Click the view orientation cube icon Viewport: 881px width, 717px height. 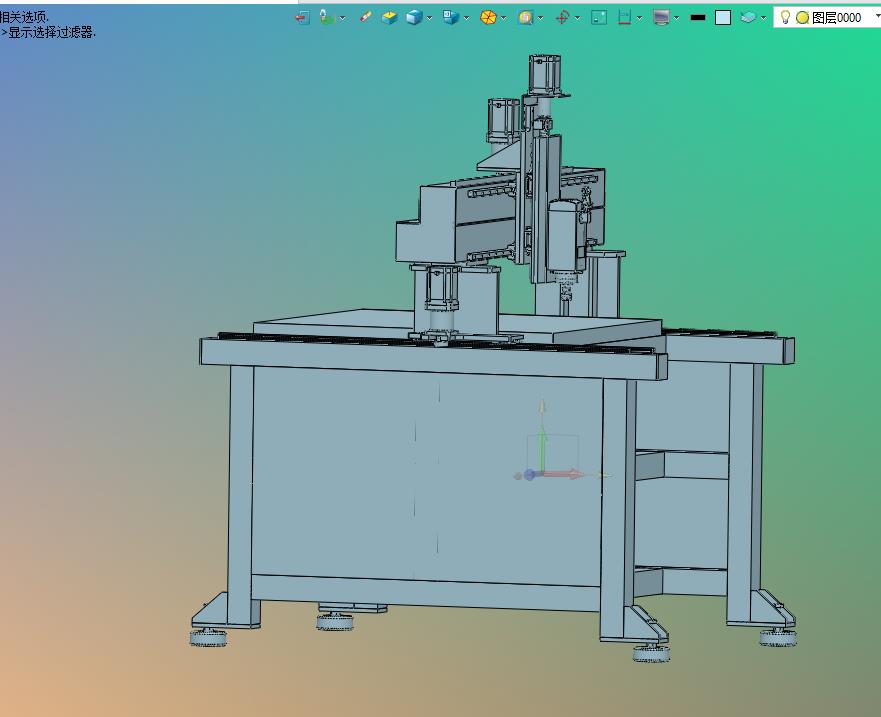click(x=451, y=17)
